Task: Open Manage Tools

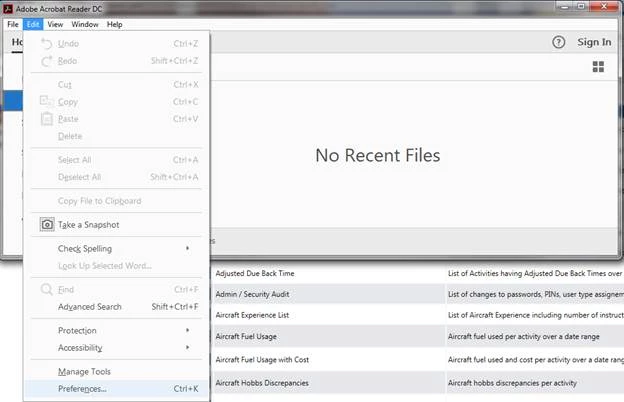Action: (x=116, y=371)
